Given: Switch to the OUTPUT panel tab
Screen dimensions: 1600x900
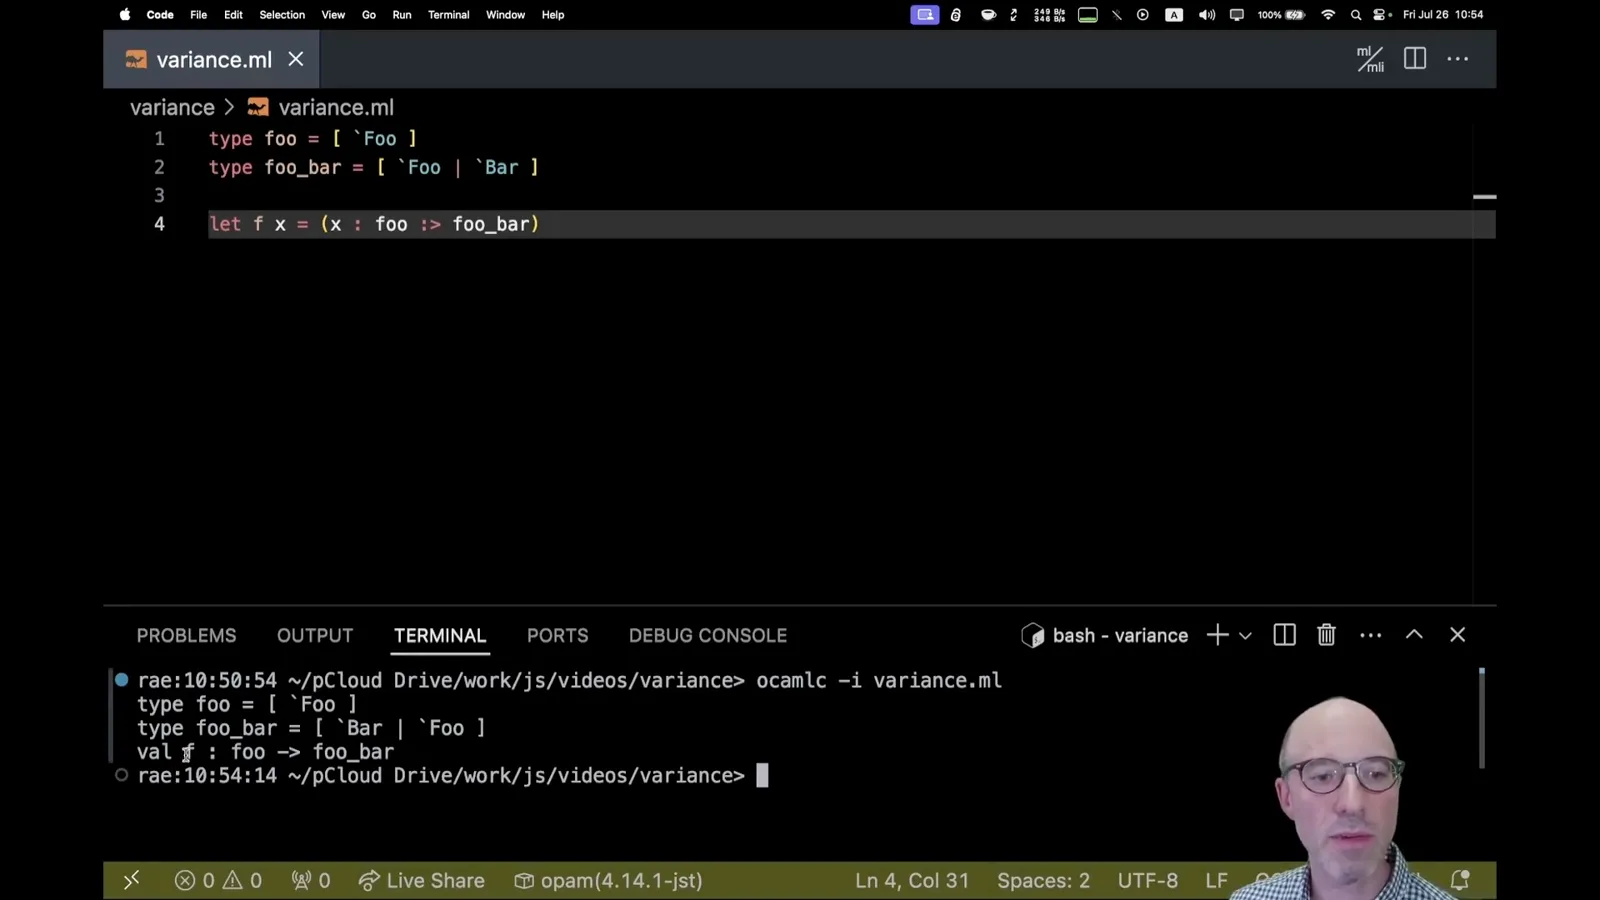Looking at the screenshot, I should click(315, 635).
